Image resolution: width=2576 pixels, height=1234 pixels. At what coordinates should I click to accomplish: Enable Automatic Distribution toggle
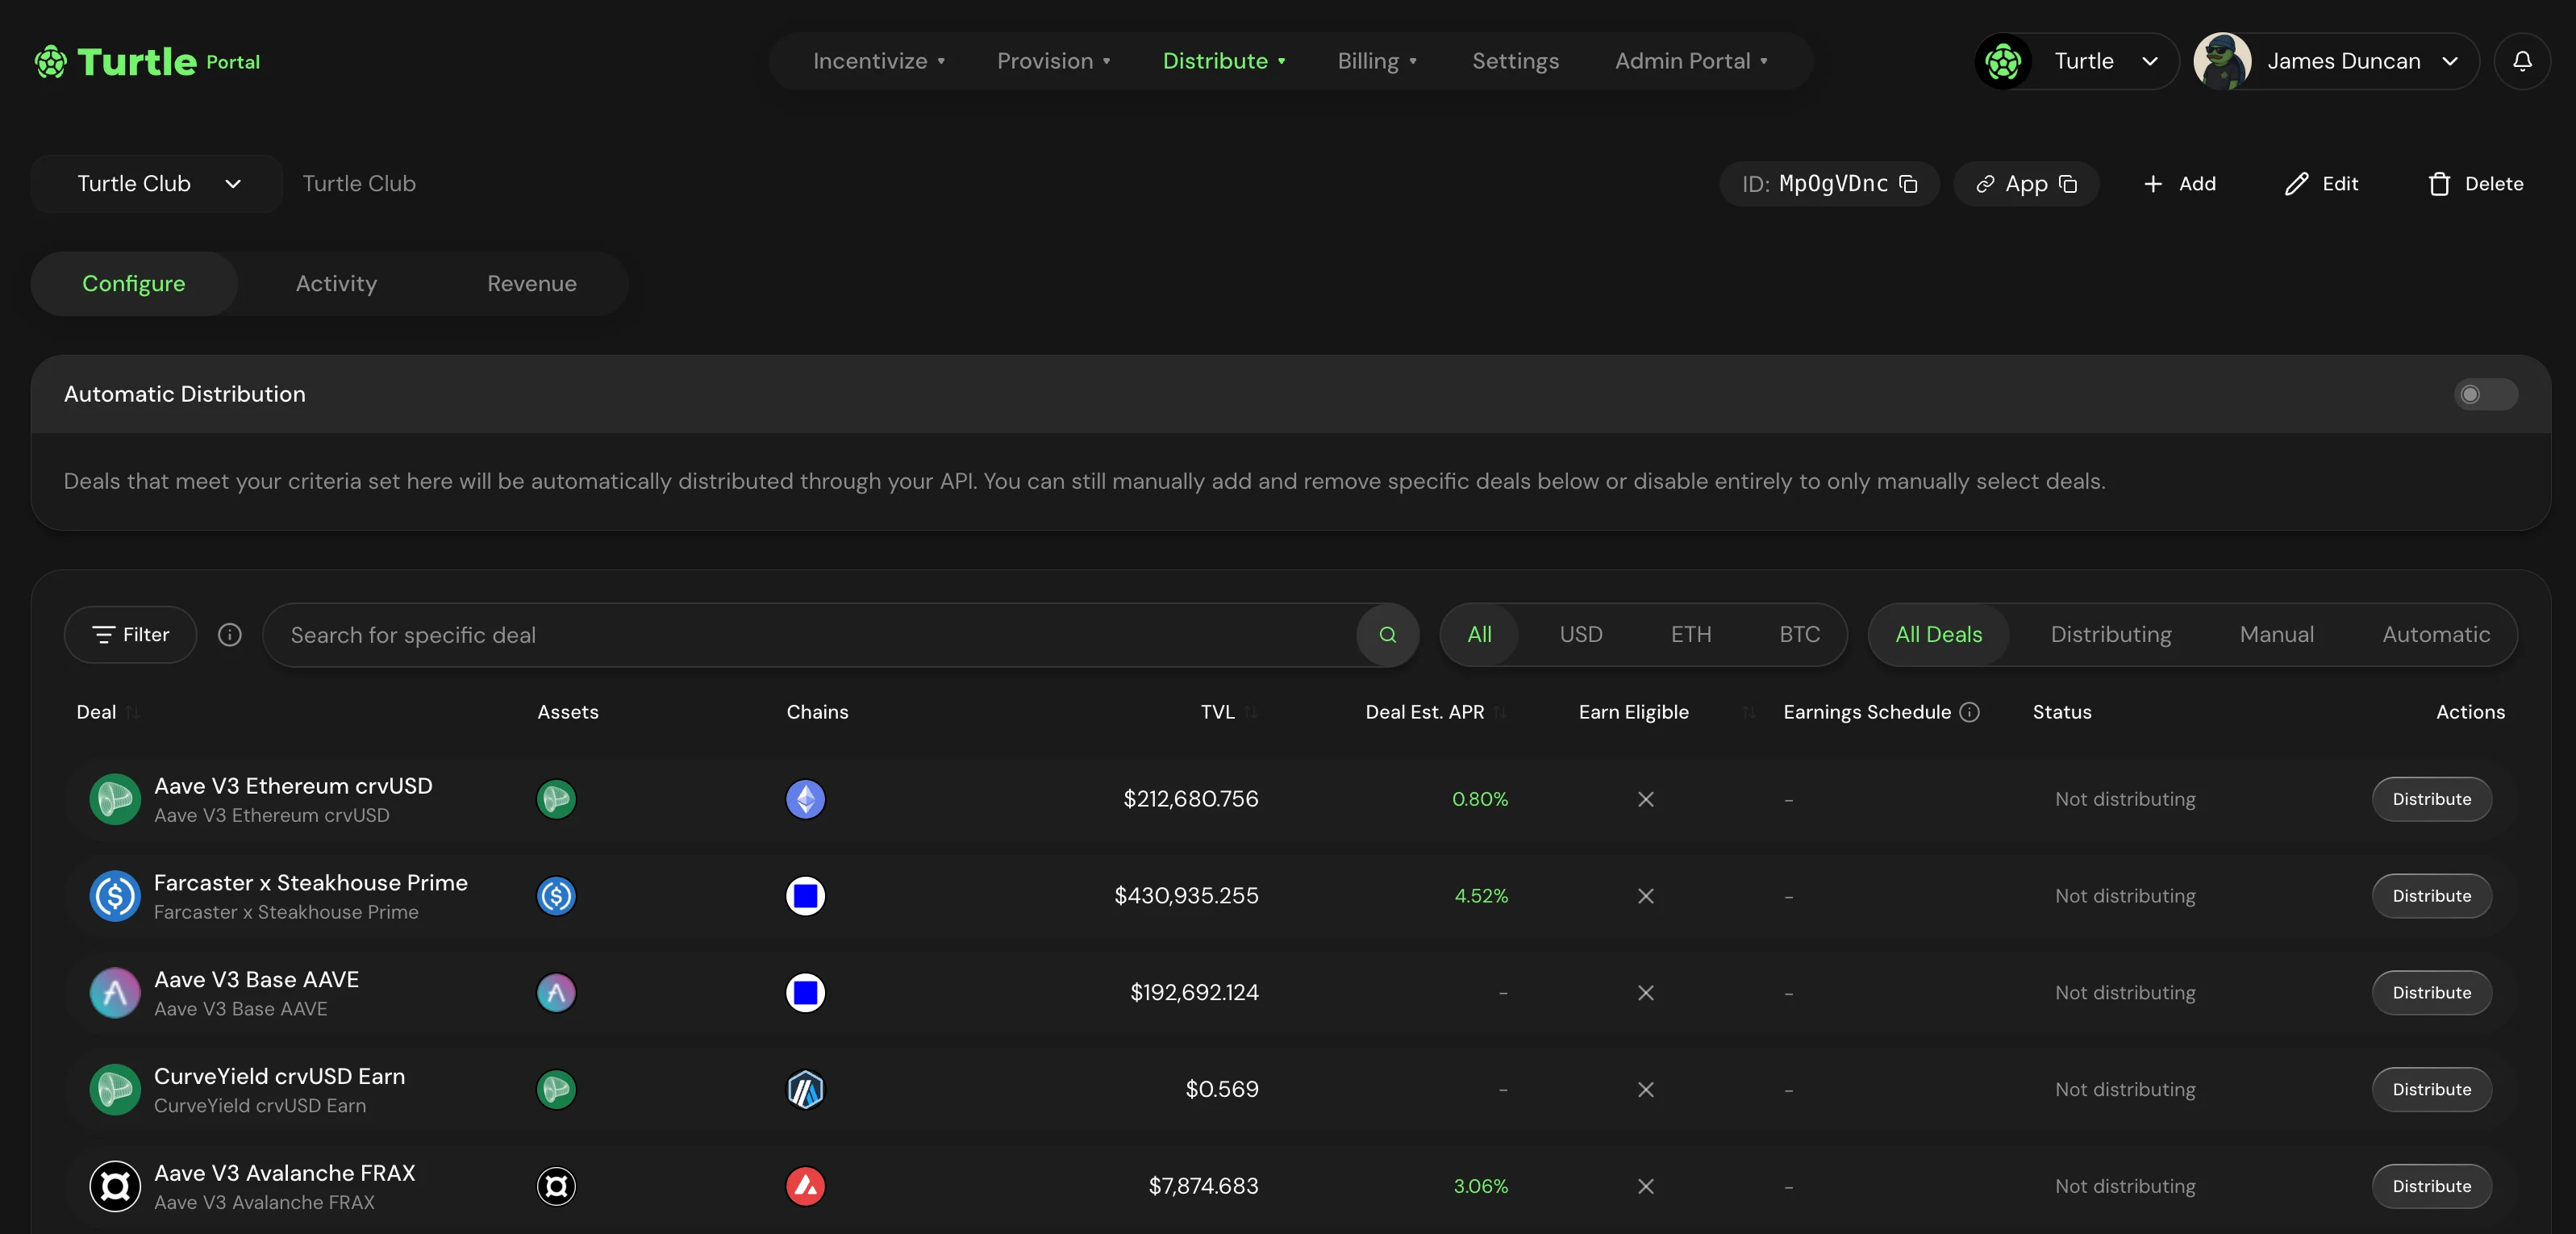coord(2485,394)
